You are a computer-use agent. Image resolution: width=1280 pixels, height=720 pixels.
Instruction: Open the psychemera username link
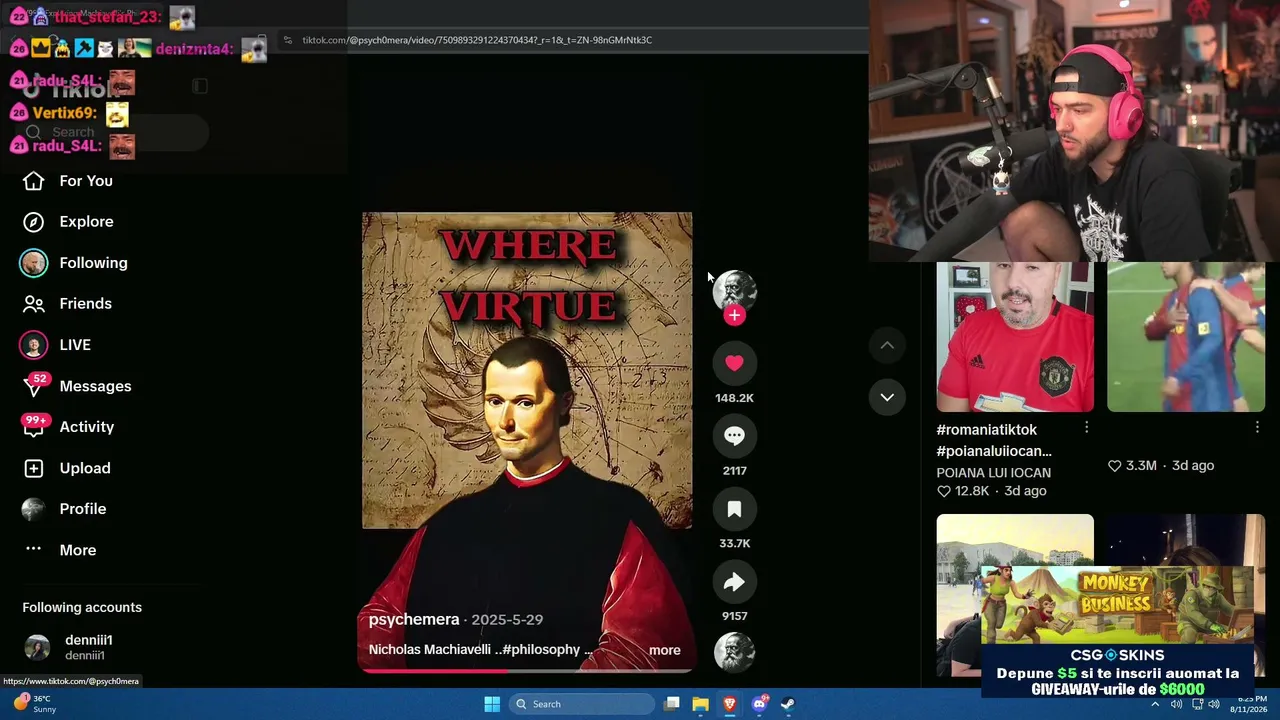click(414, 620)
